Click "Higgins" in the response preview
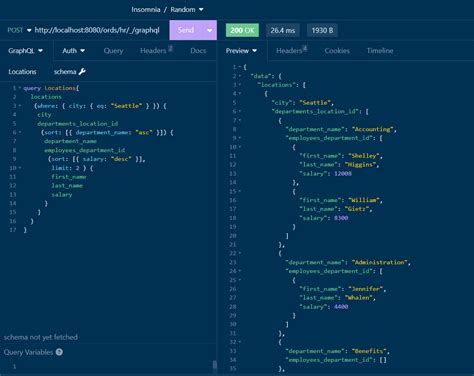This screenshot has height=376, width=474. 360,165
